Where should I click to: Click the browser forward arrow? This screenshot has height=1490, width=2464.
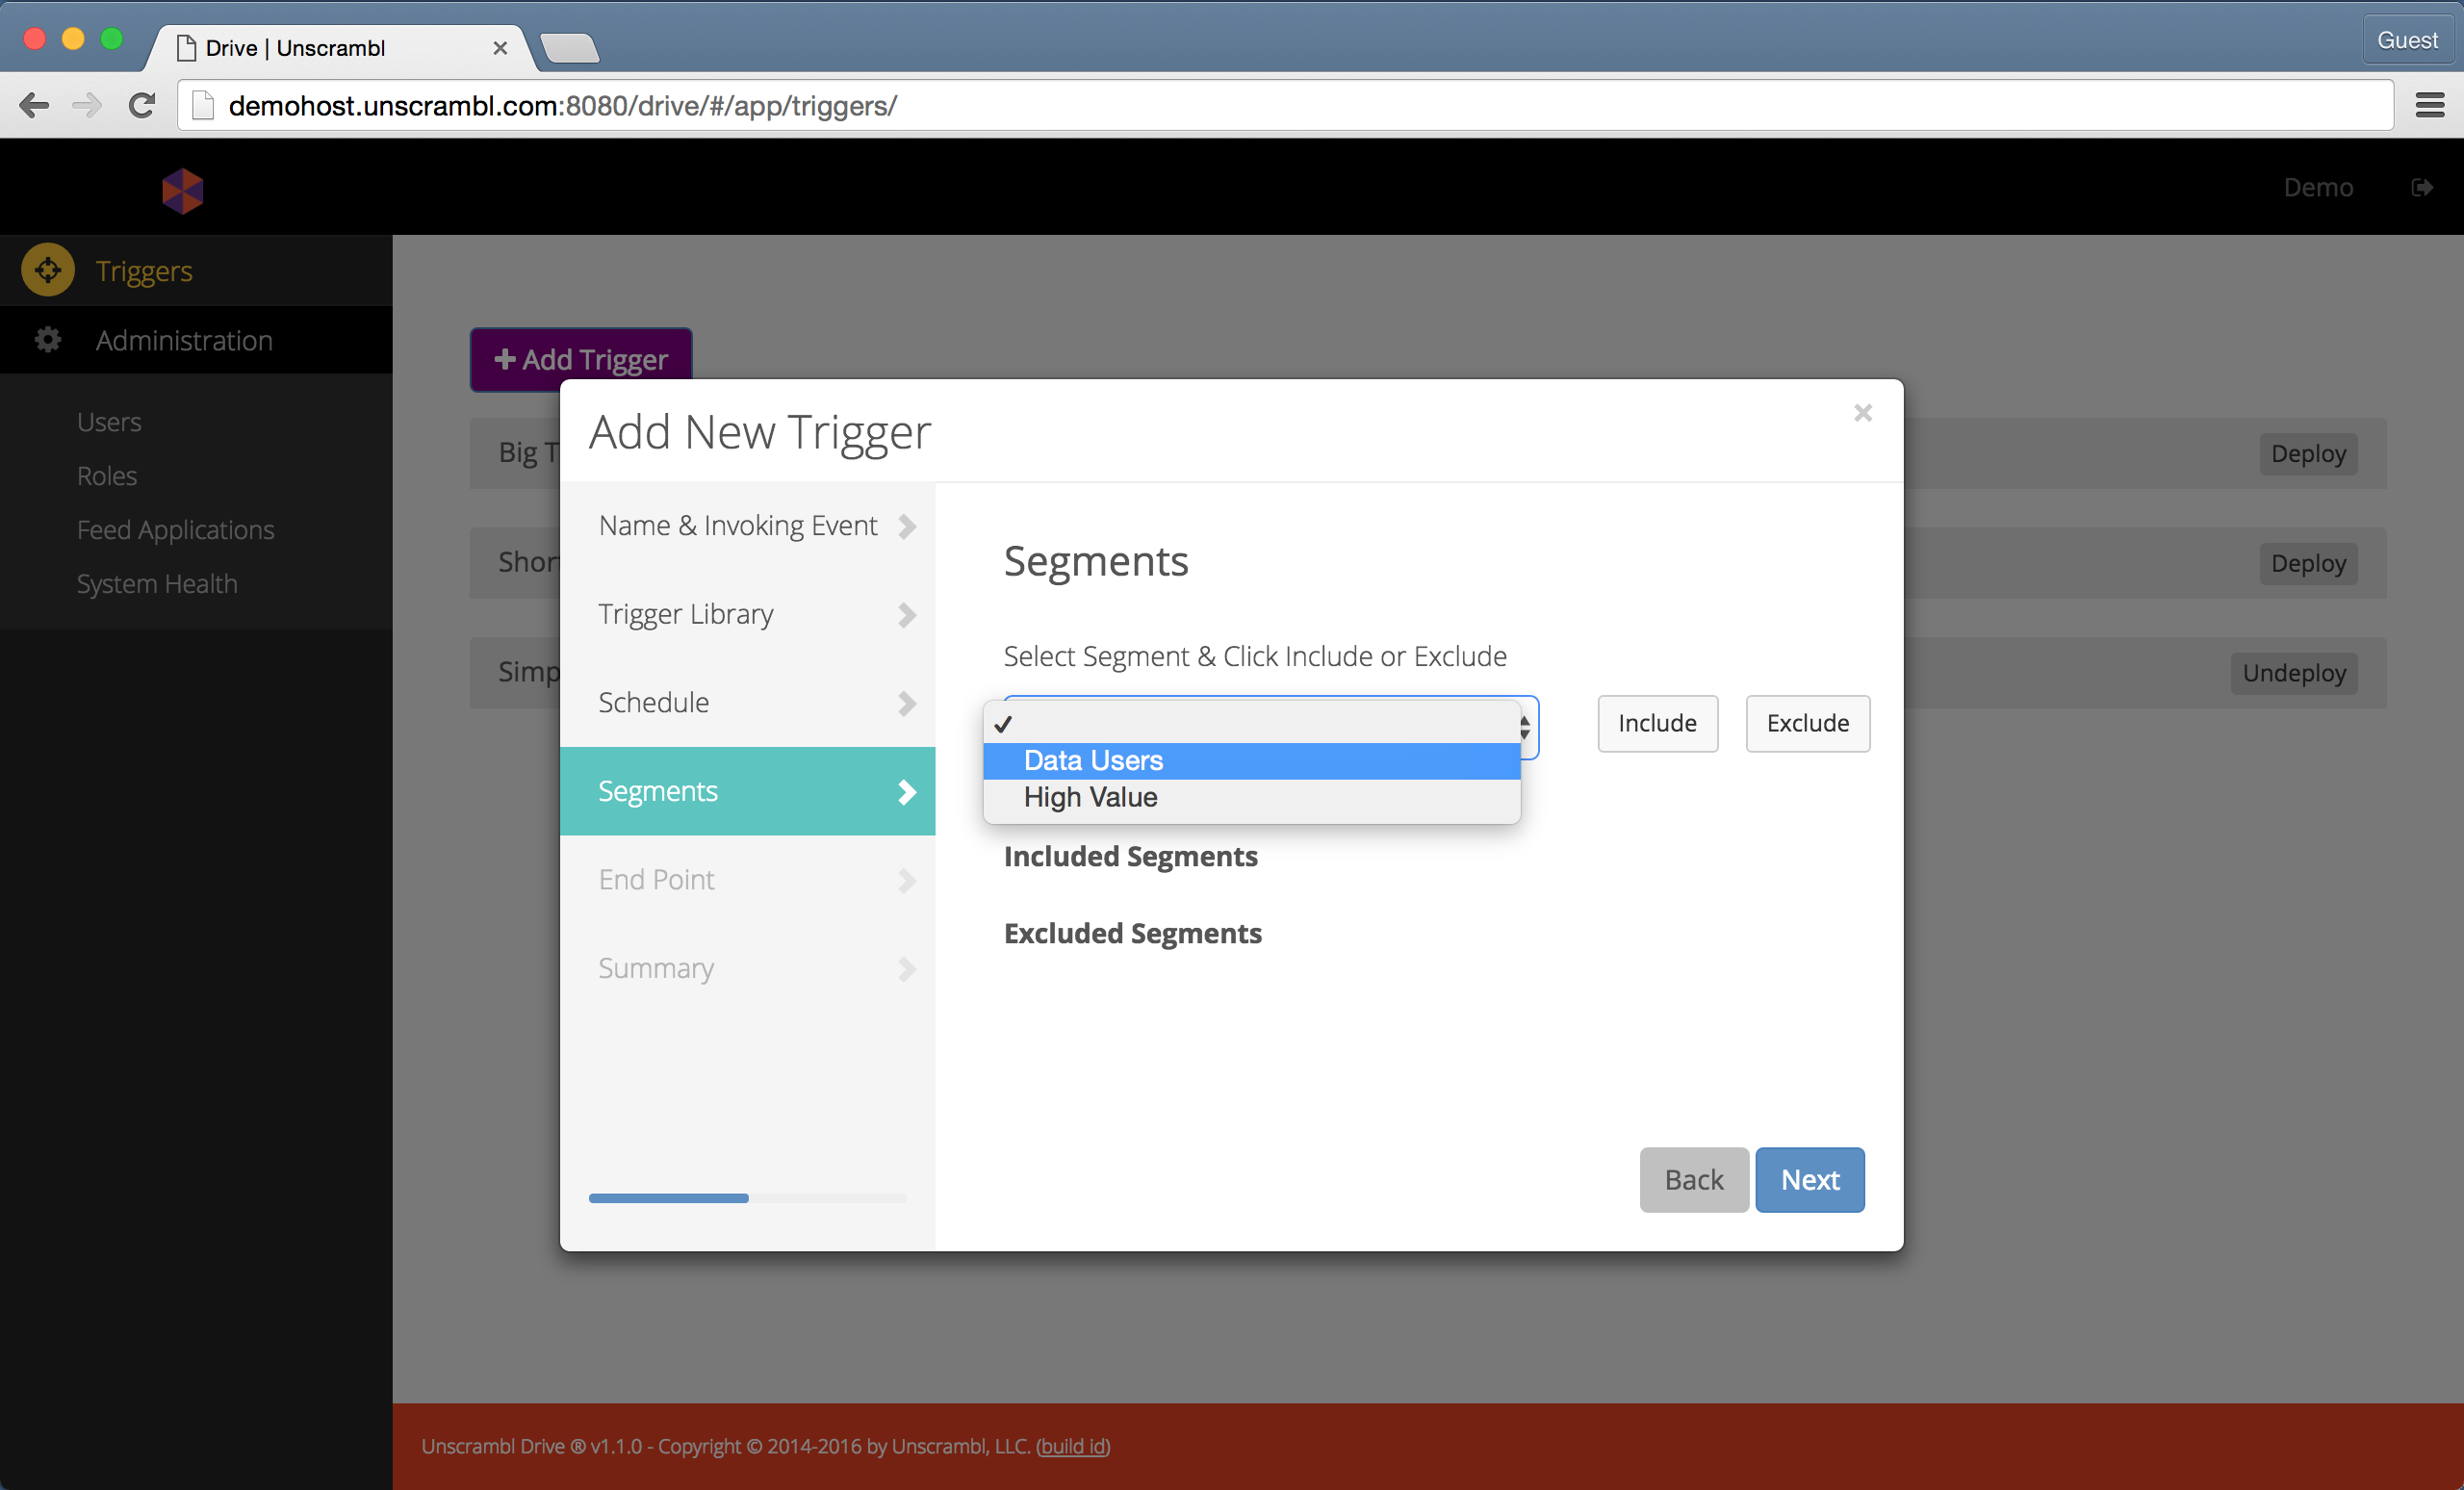[88, 105]
